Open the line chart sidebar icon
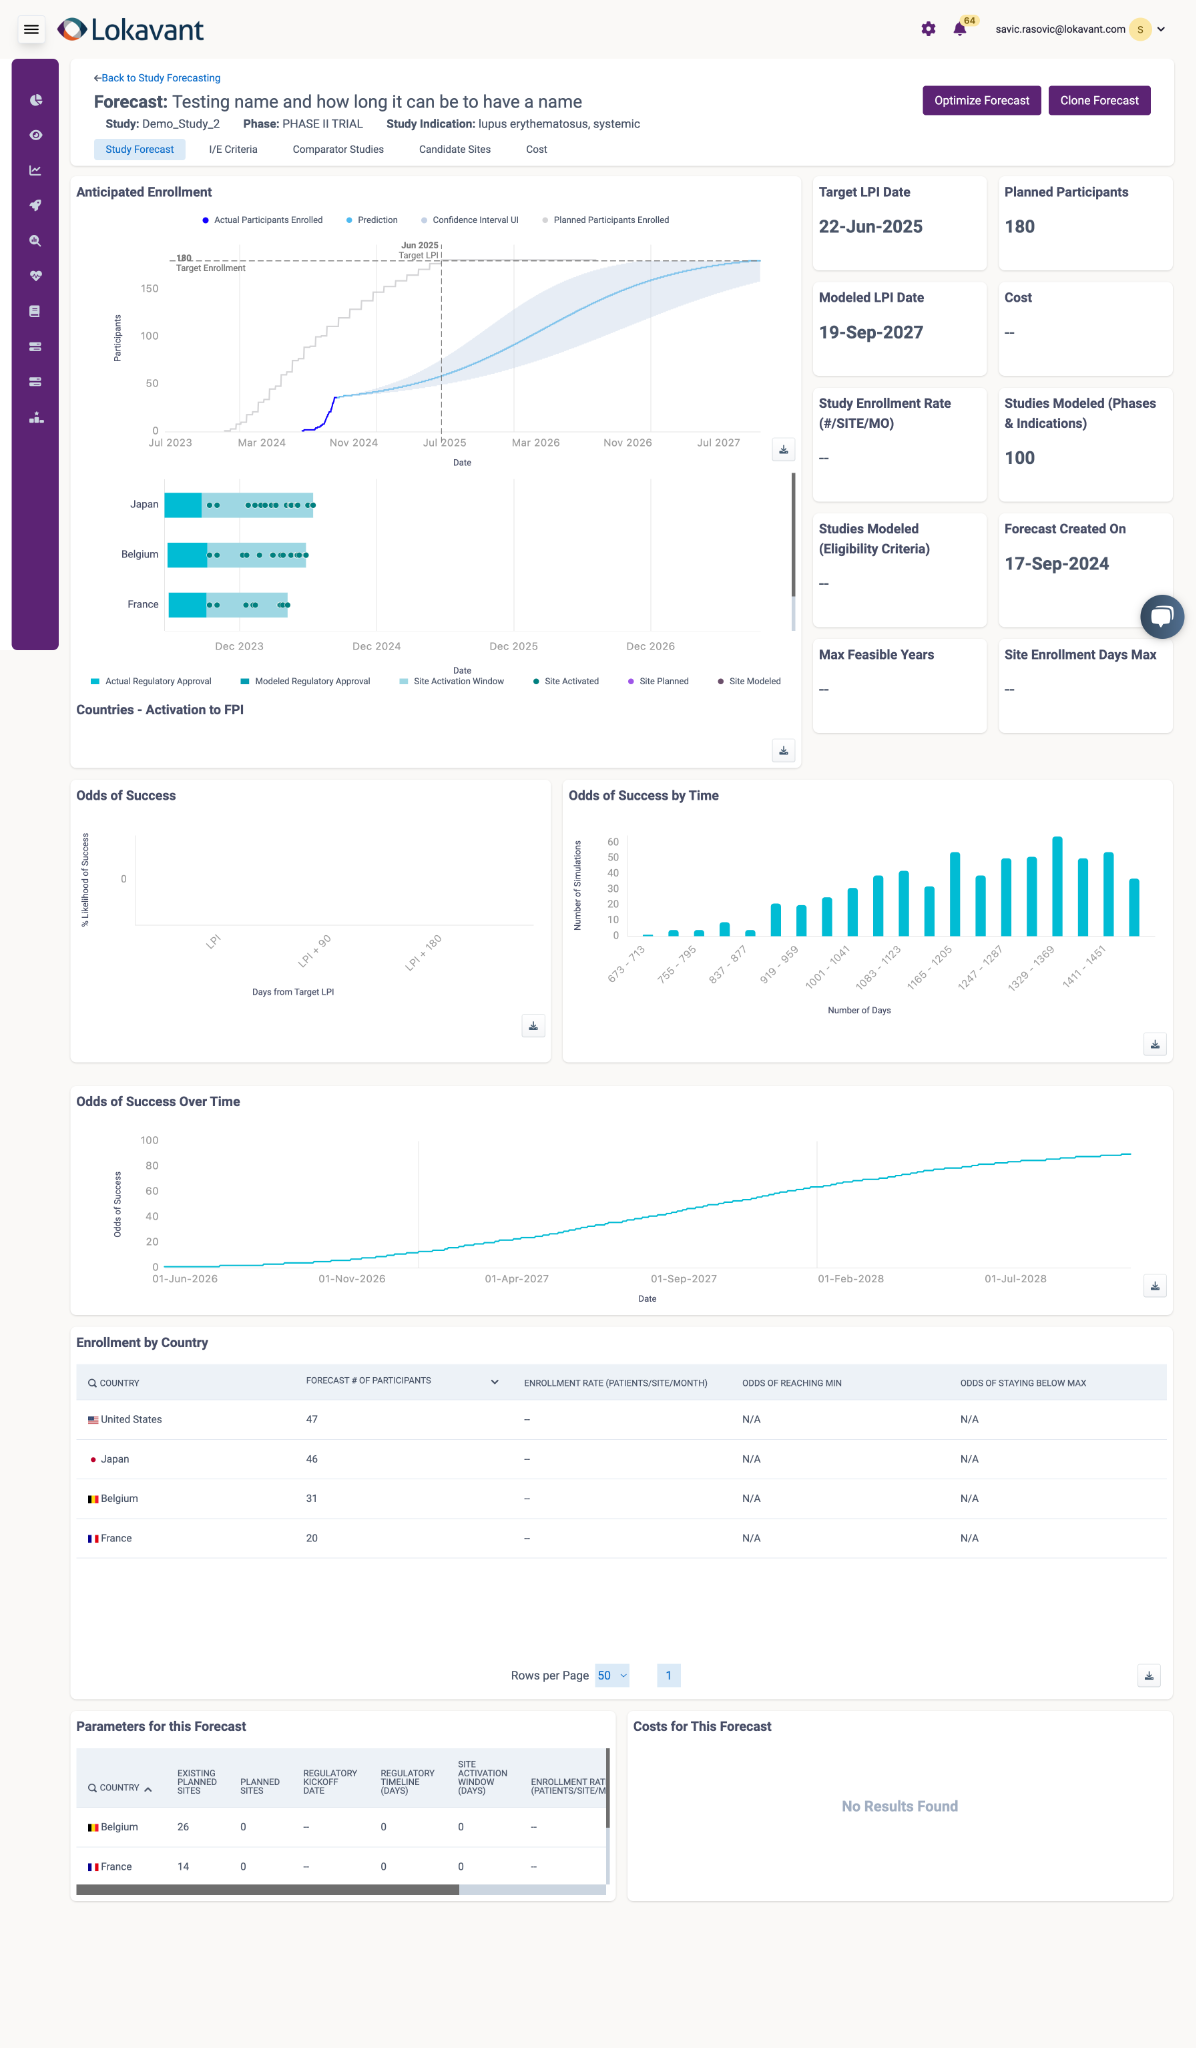1196x2048 pixels. (x=35, y=170)
